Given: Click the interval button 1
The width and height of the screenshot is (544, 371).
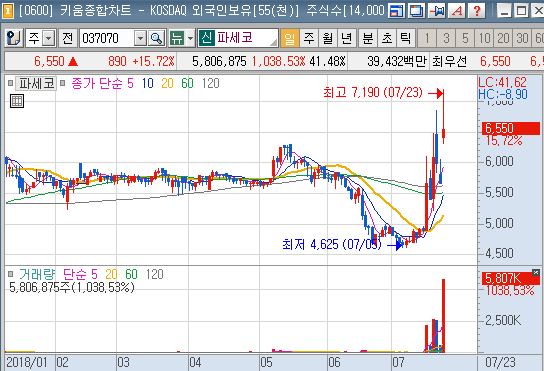Looking at the screenshot, I should [x=427, y=38].
